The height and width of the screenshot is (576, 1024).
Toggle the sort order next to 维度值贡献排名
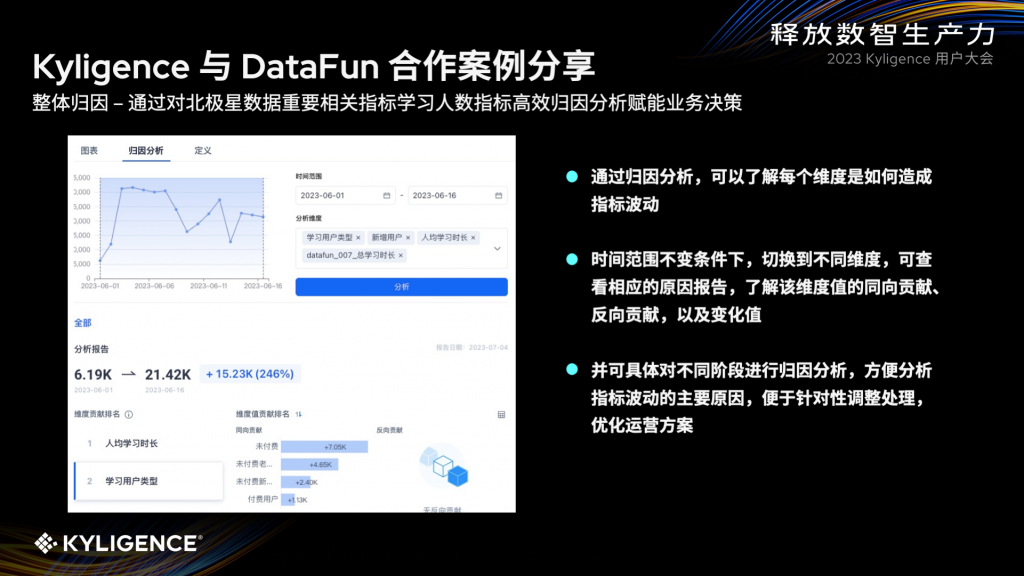[298, 414]
